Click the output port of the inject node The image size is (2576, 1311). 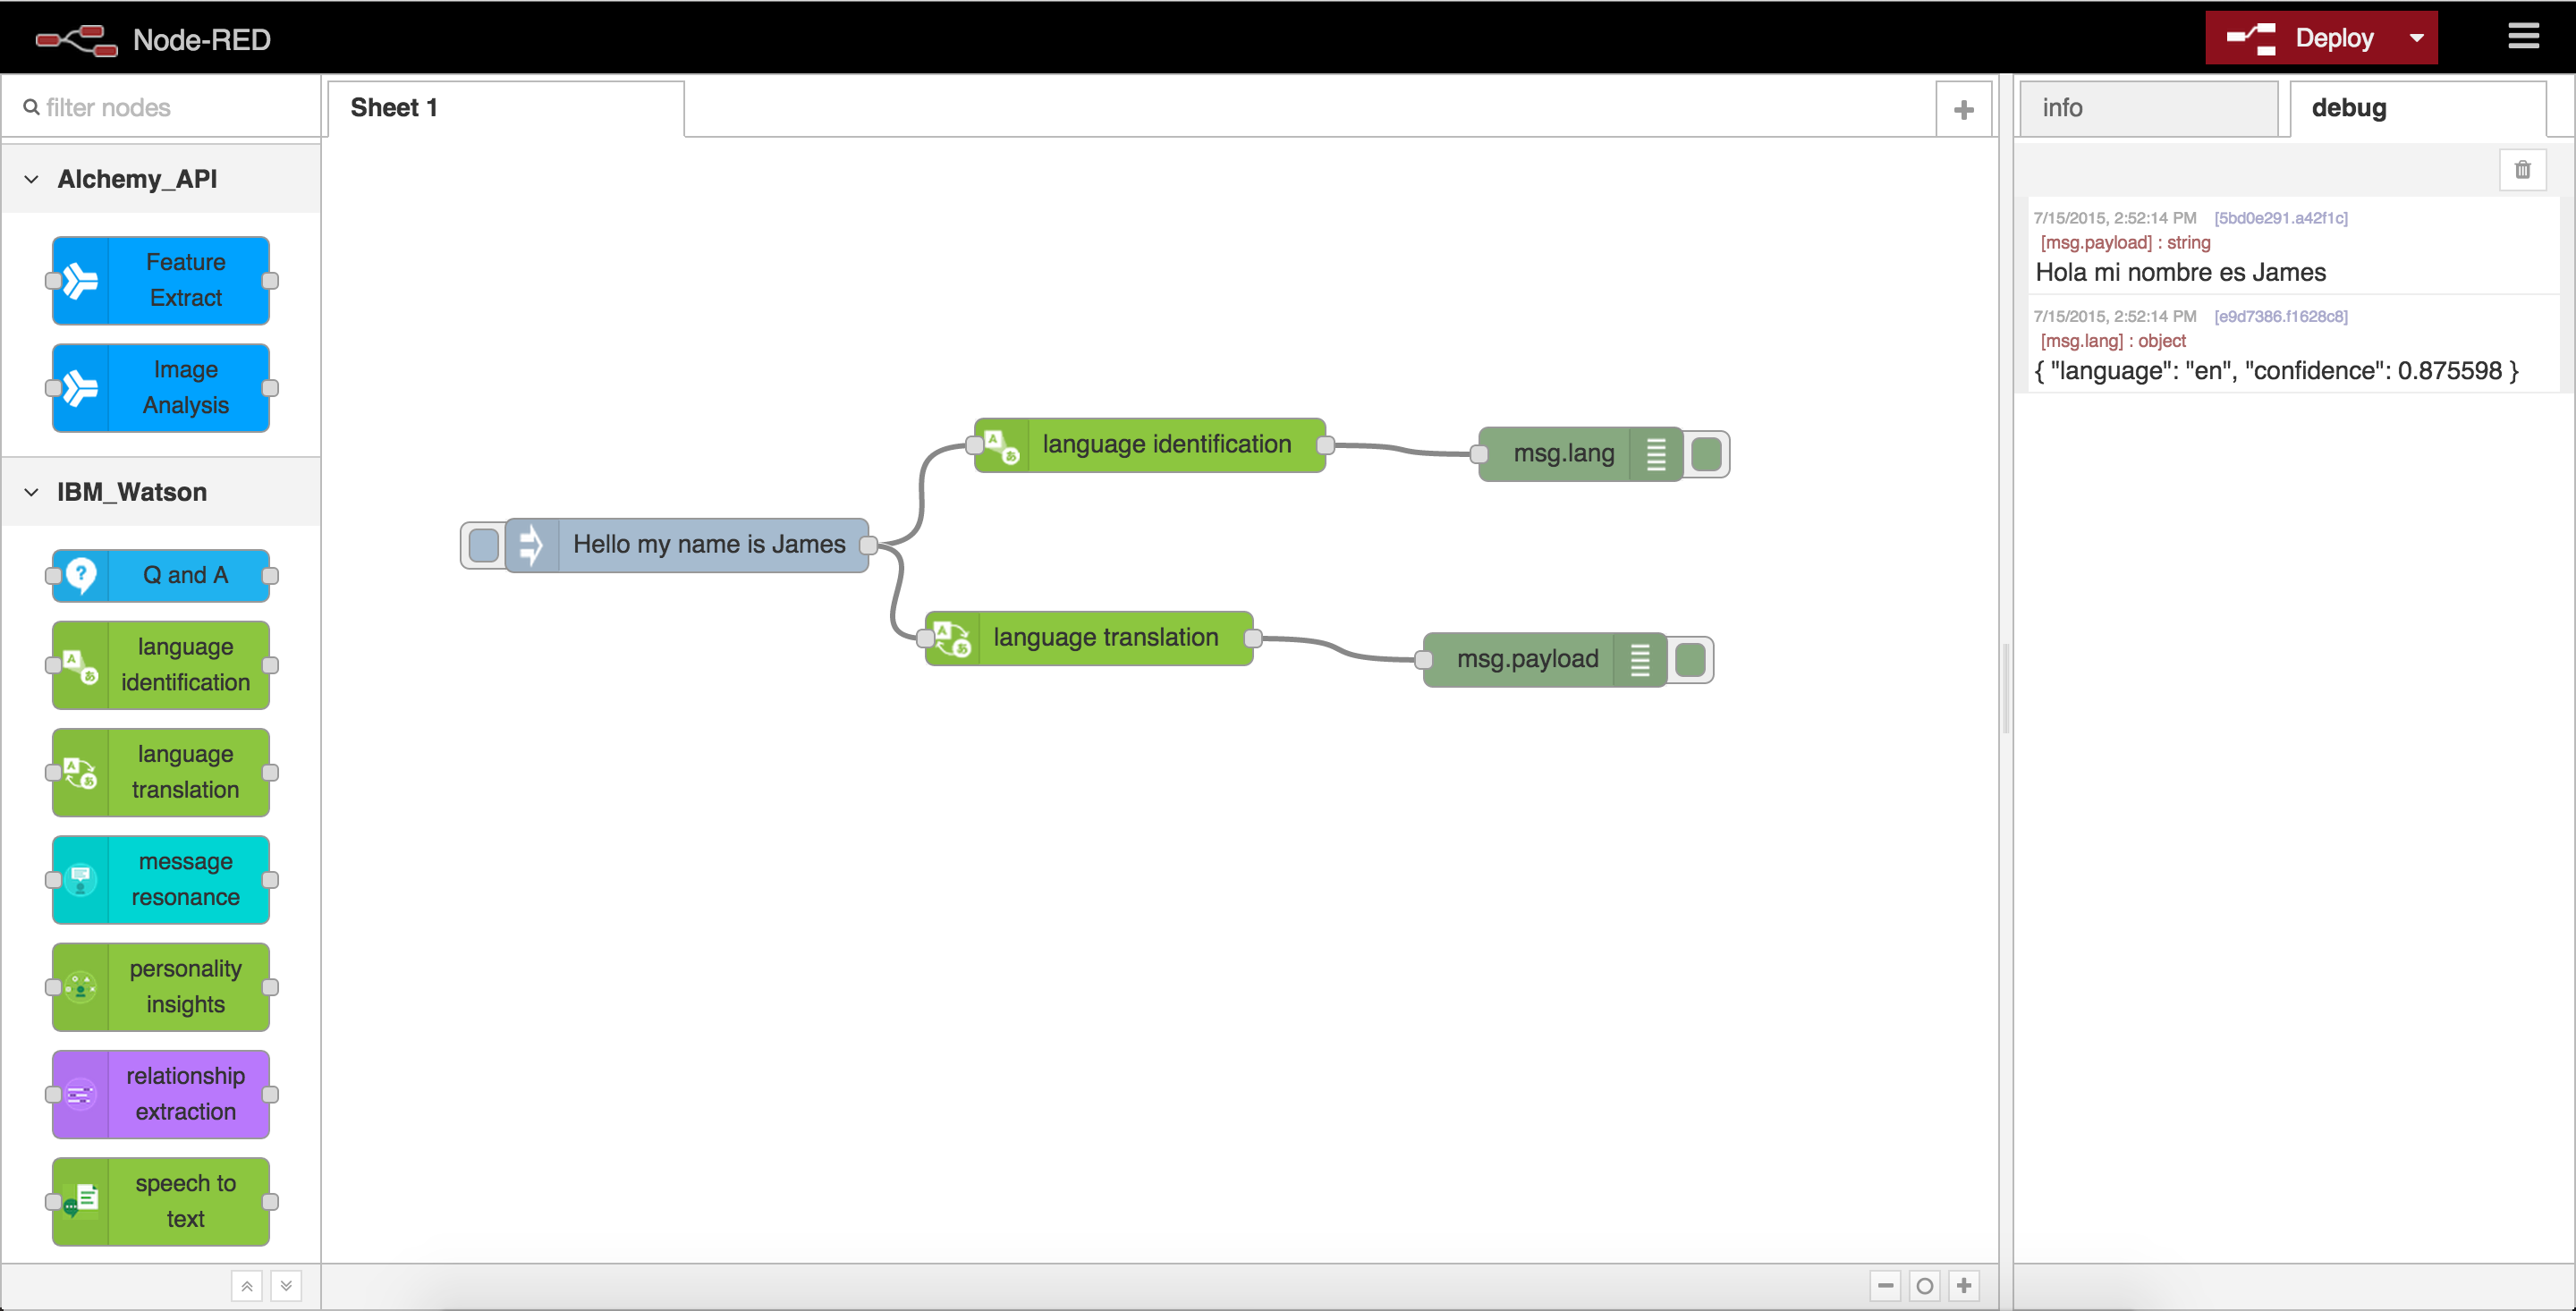[868, 545]
